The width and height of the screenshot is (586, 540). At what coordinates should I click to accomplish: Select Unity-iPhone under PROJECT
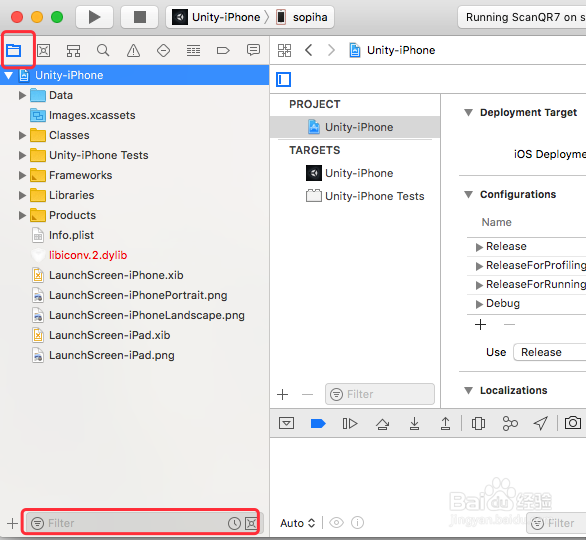pyautogui.click(x=355, y=127)
